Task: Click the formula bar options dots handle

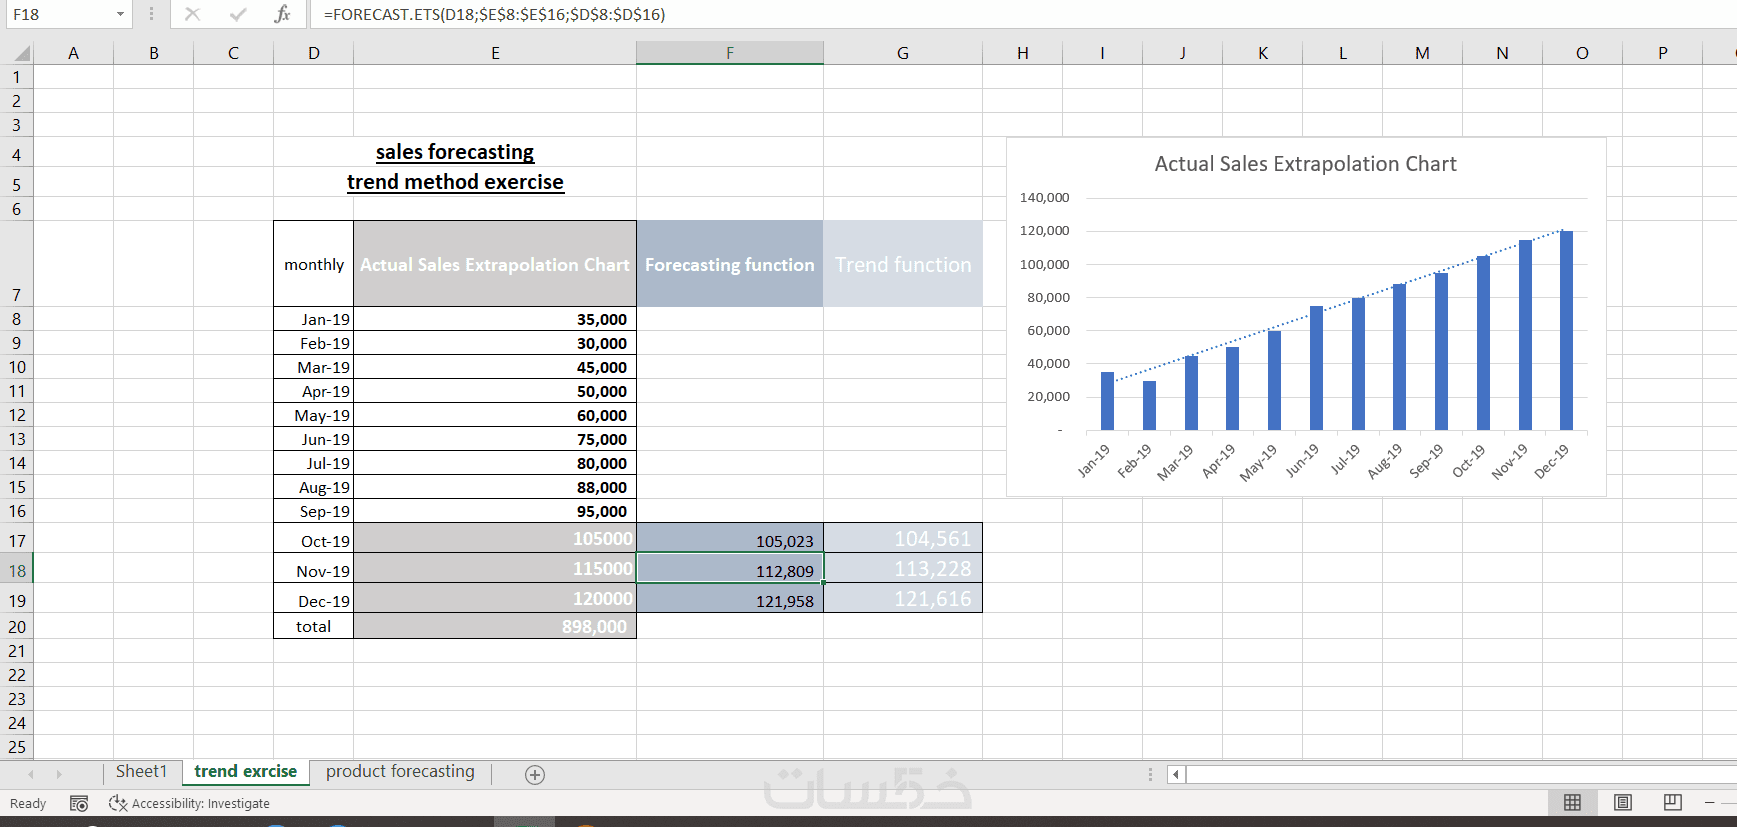Action: coord(151,14)
